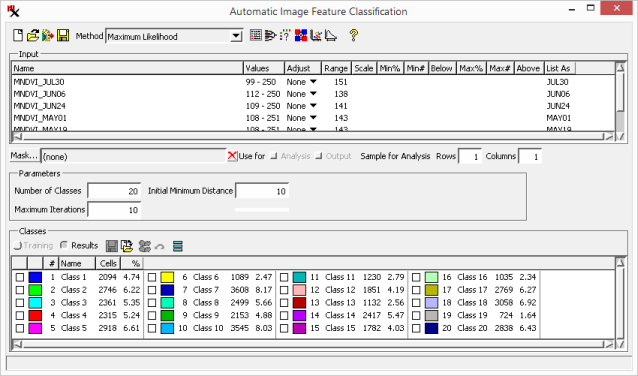Click the 99 - 250 values cell
Screen dimensions: 638x376
pos(260,82)
